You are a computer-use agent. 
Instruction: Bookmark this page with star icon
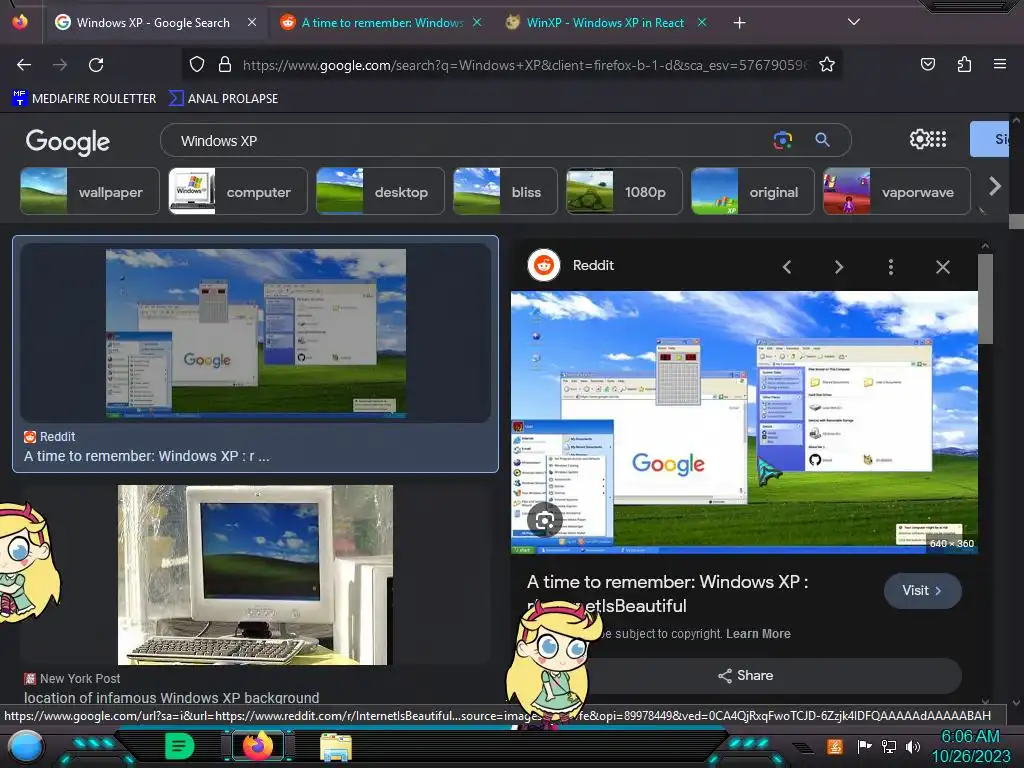click(x=827, y=64)
